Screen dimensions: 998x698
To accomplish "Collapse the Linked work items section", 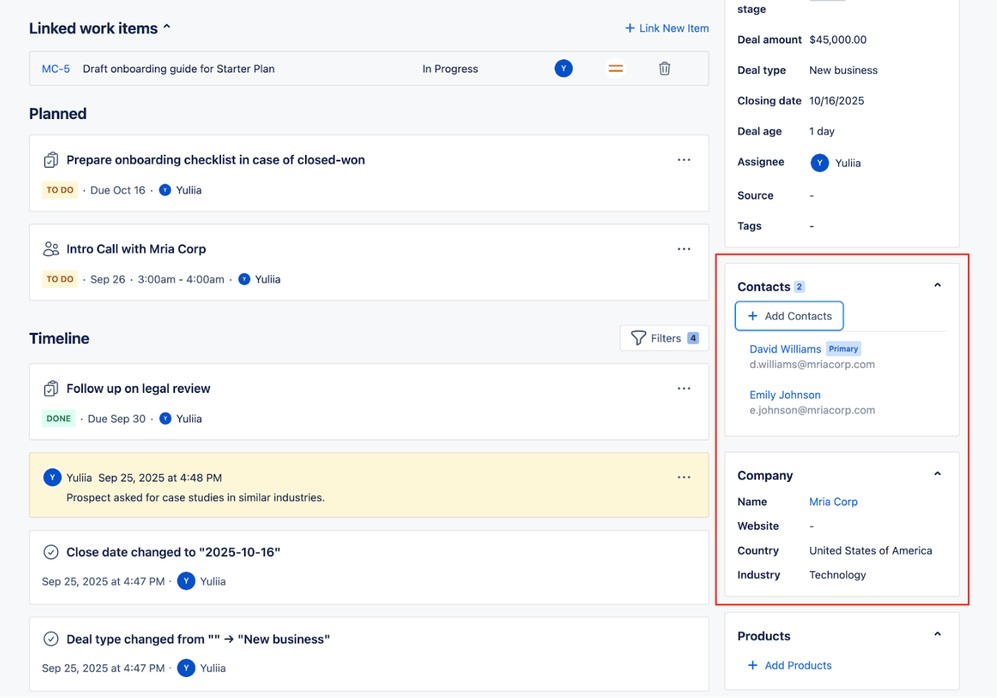I will (167, 28).
